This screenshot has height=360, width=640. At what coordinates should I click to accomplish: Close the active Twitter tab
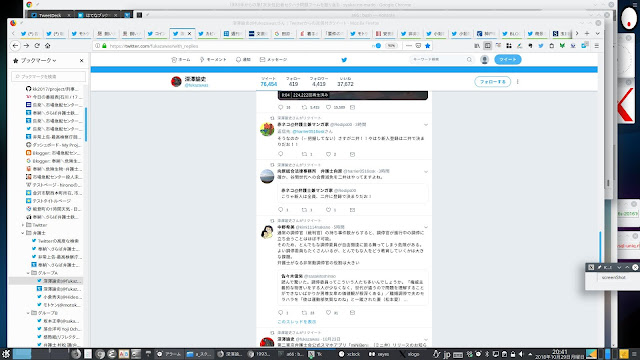189,33
